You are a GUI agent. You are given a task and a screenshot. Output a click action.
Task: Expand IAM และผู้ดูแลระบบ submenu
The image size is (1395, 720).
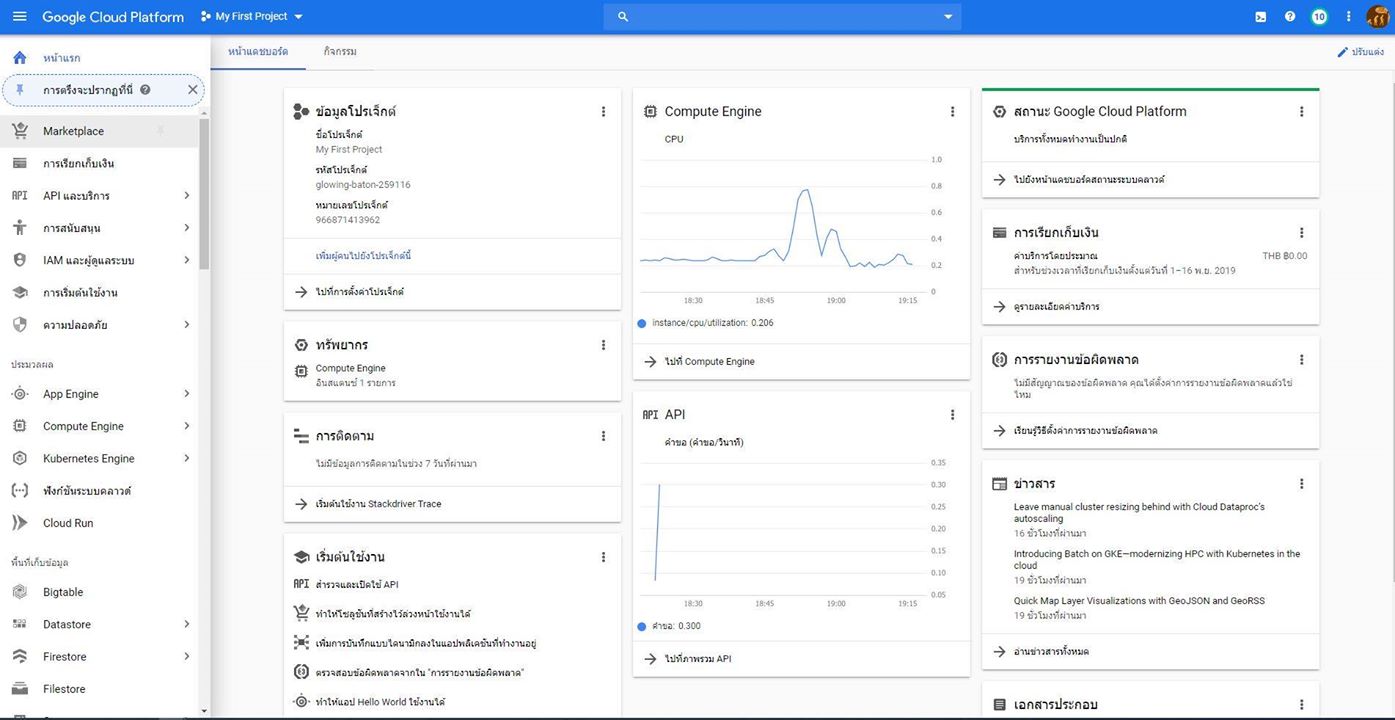pos(186,260)
